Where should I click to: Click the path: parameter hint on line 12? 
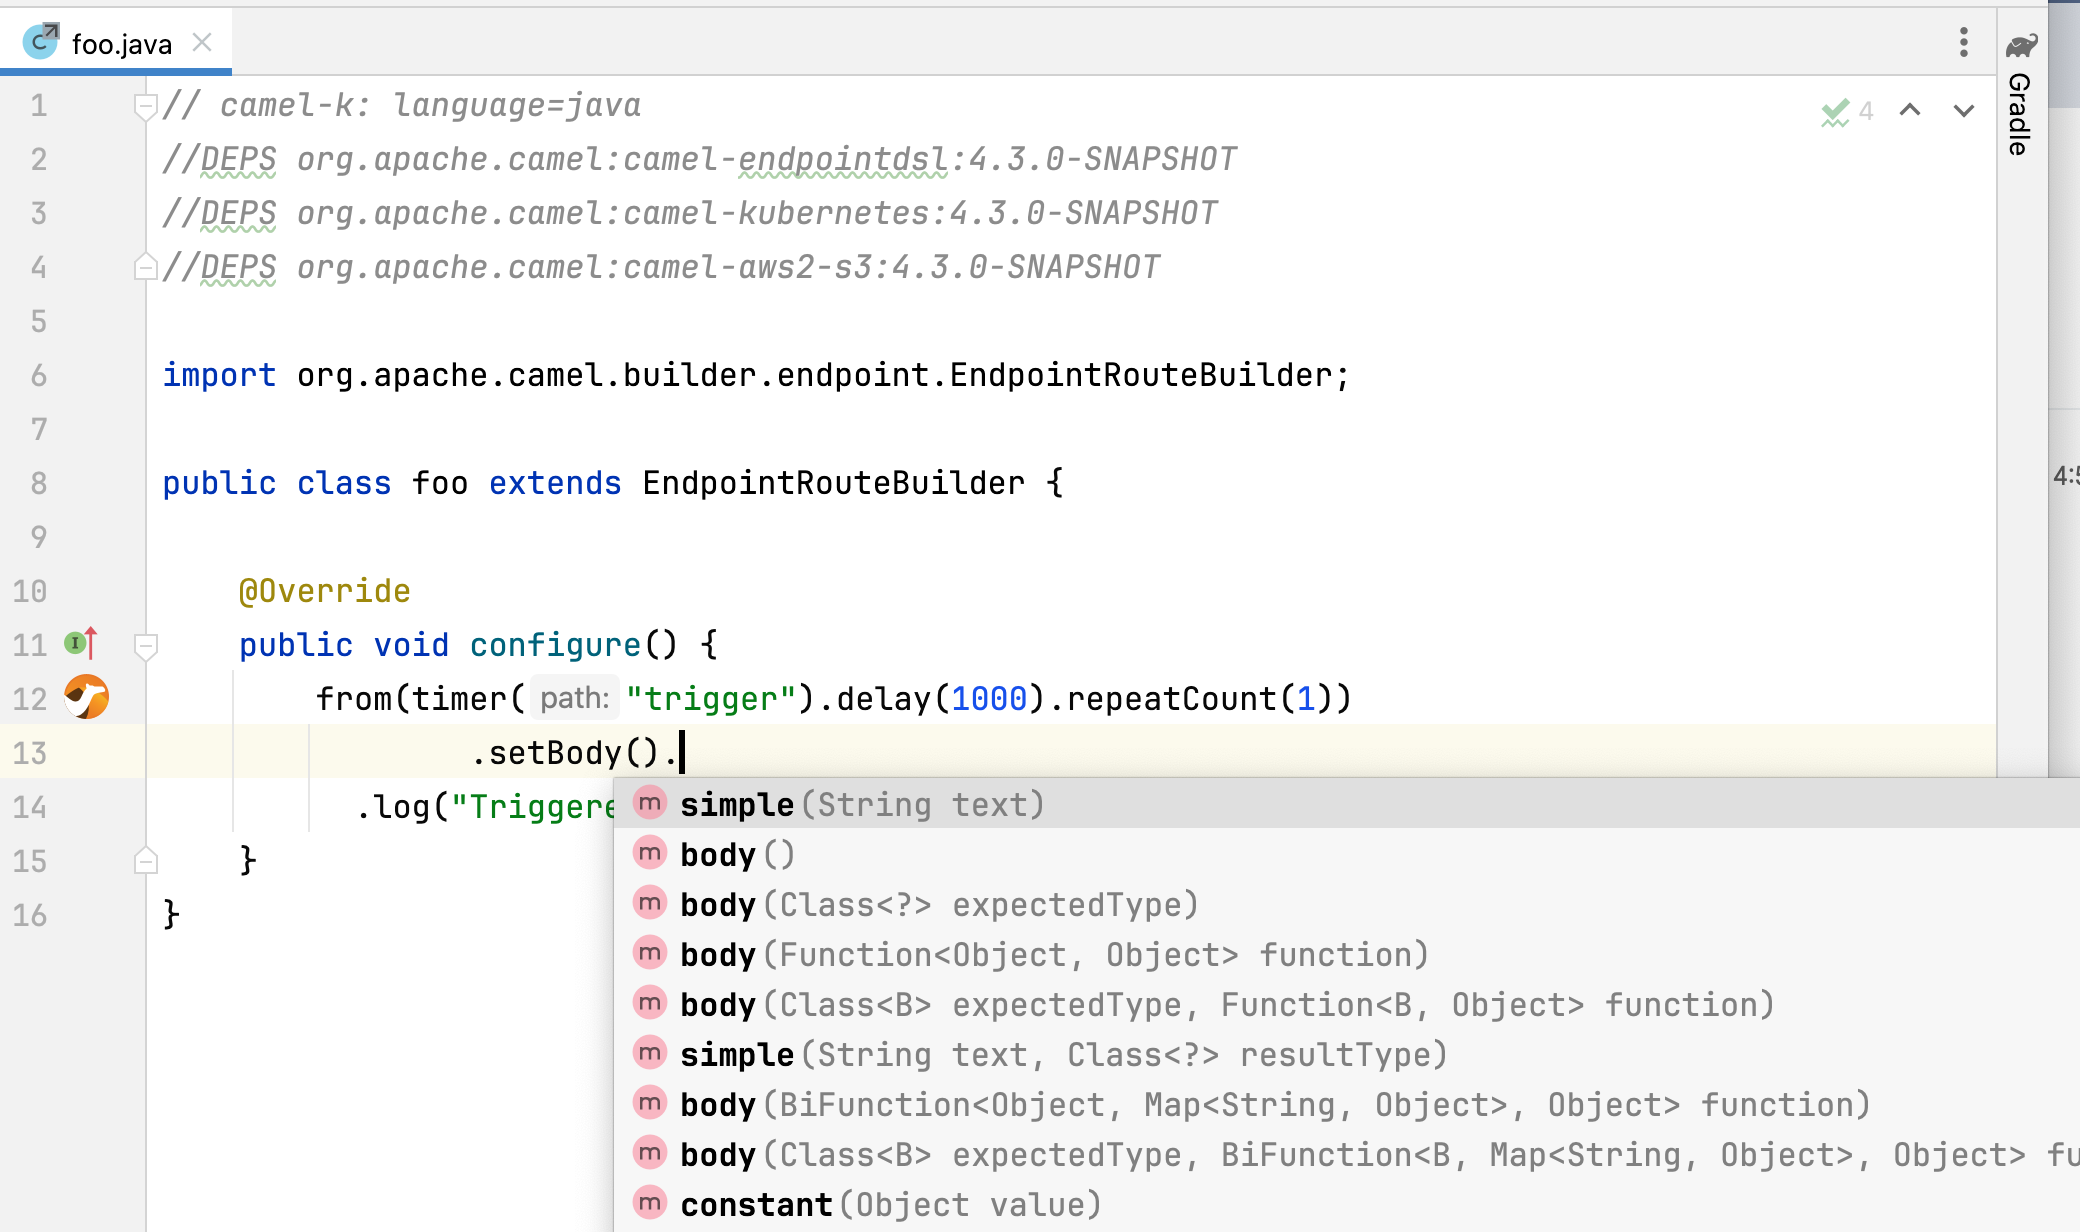point(574,698)
